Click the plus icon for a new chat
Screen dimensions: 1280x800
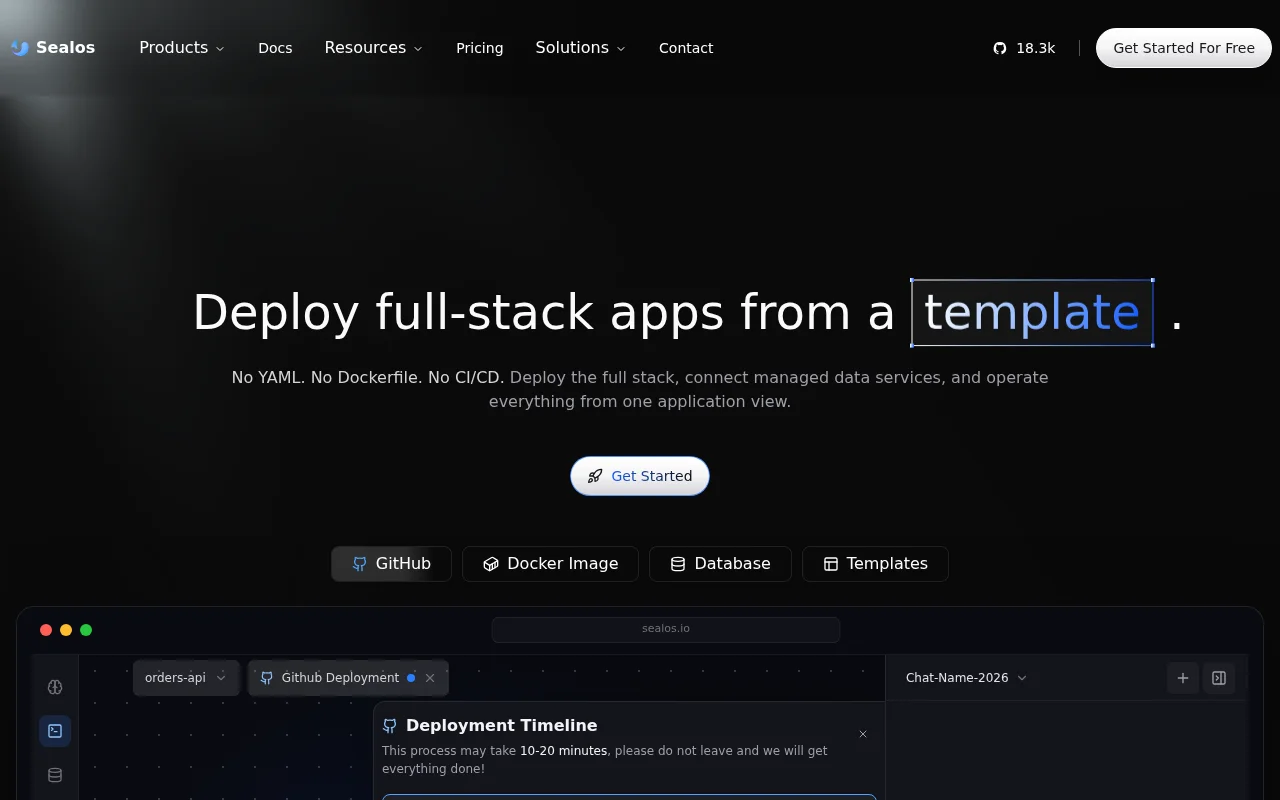point(1183,678)
